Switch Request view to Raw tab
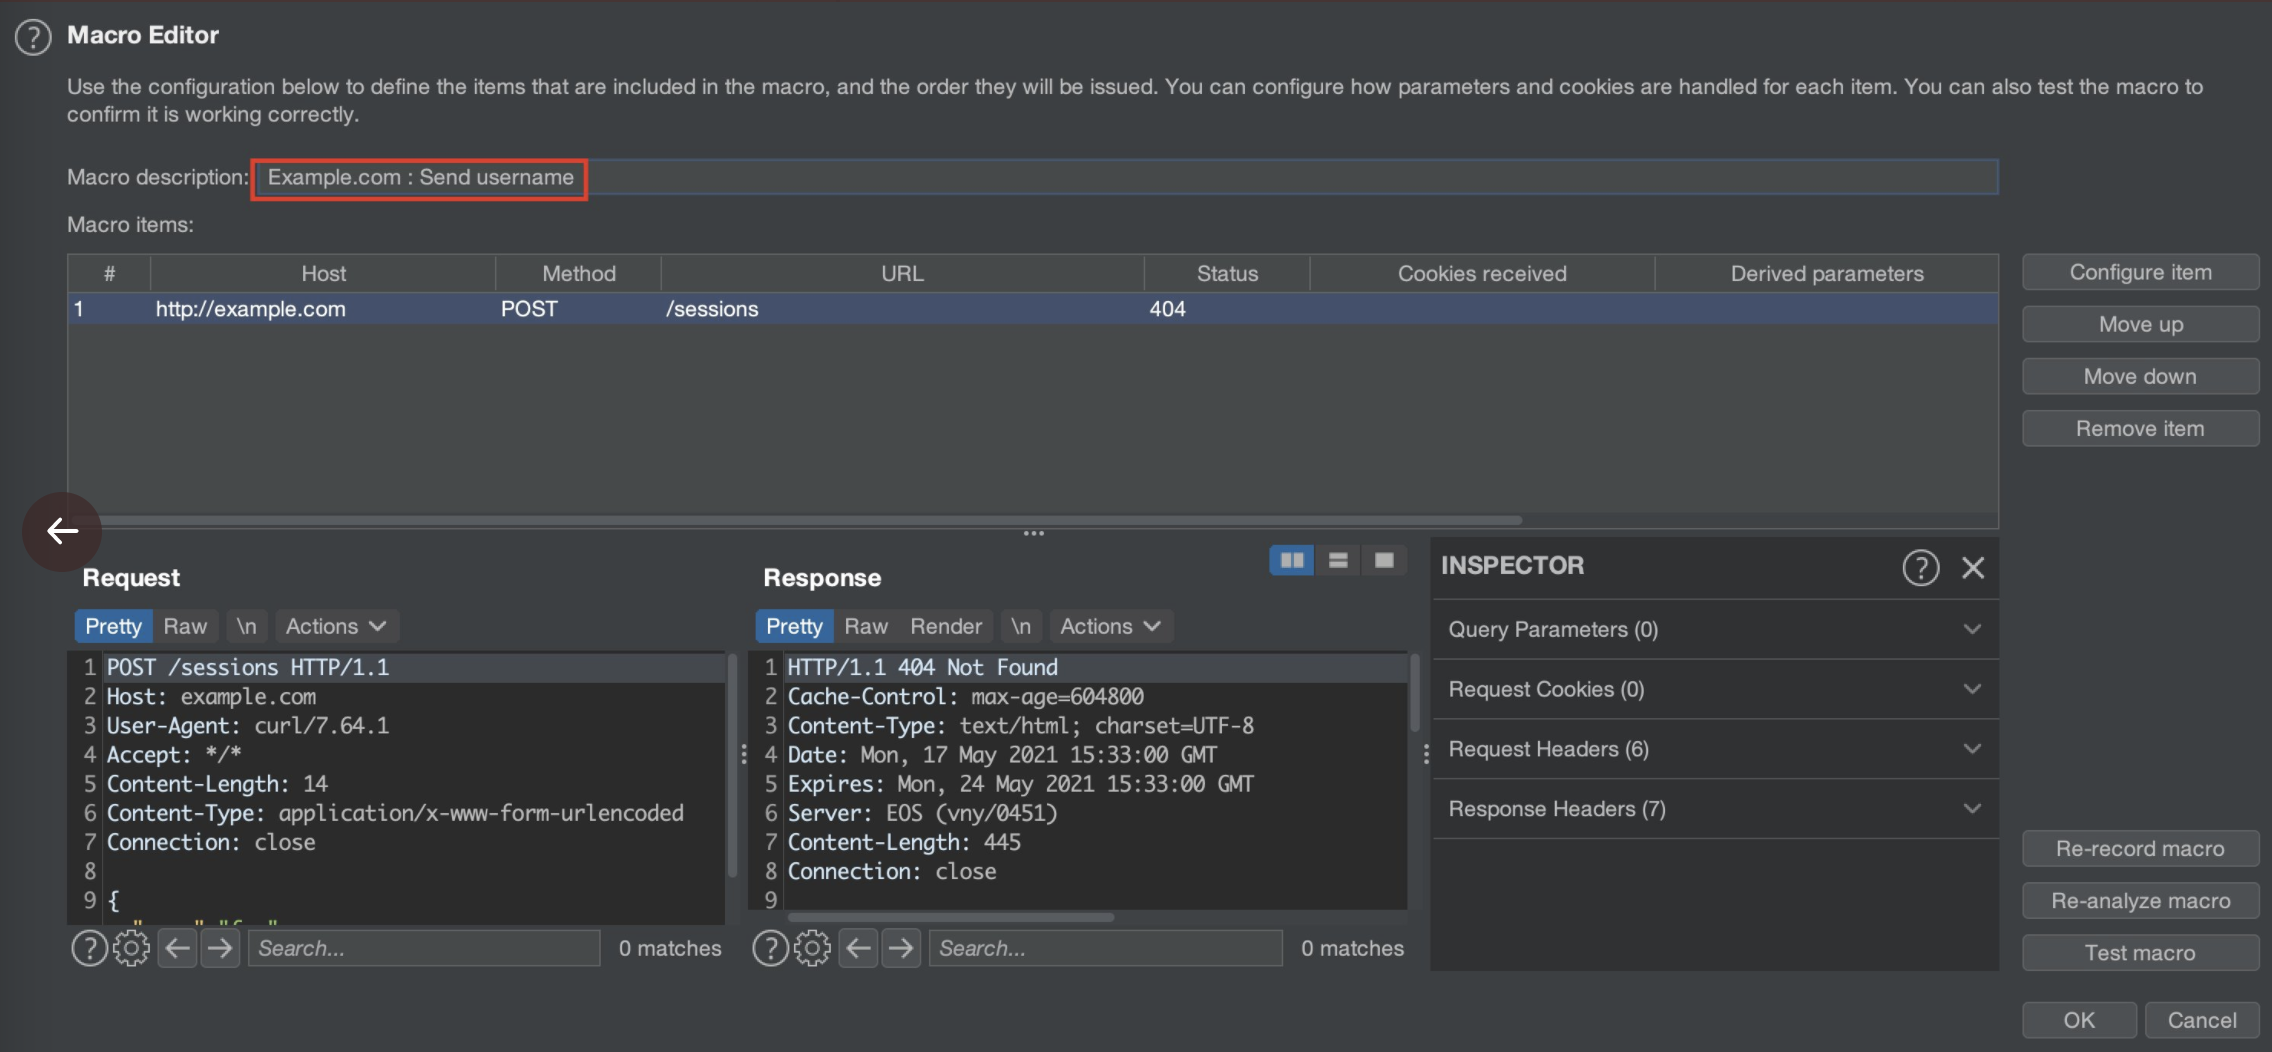Screen dimensions: 2272x1052 [185, 627]
